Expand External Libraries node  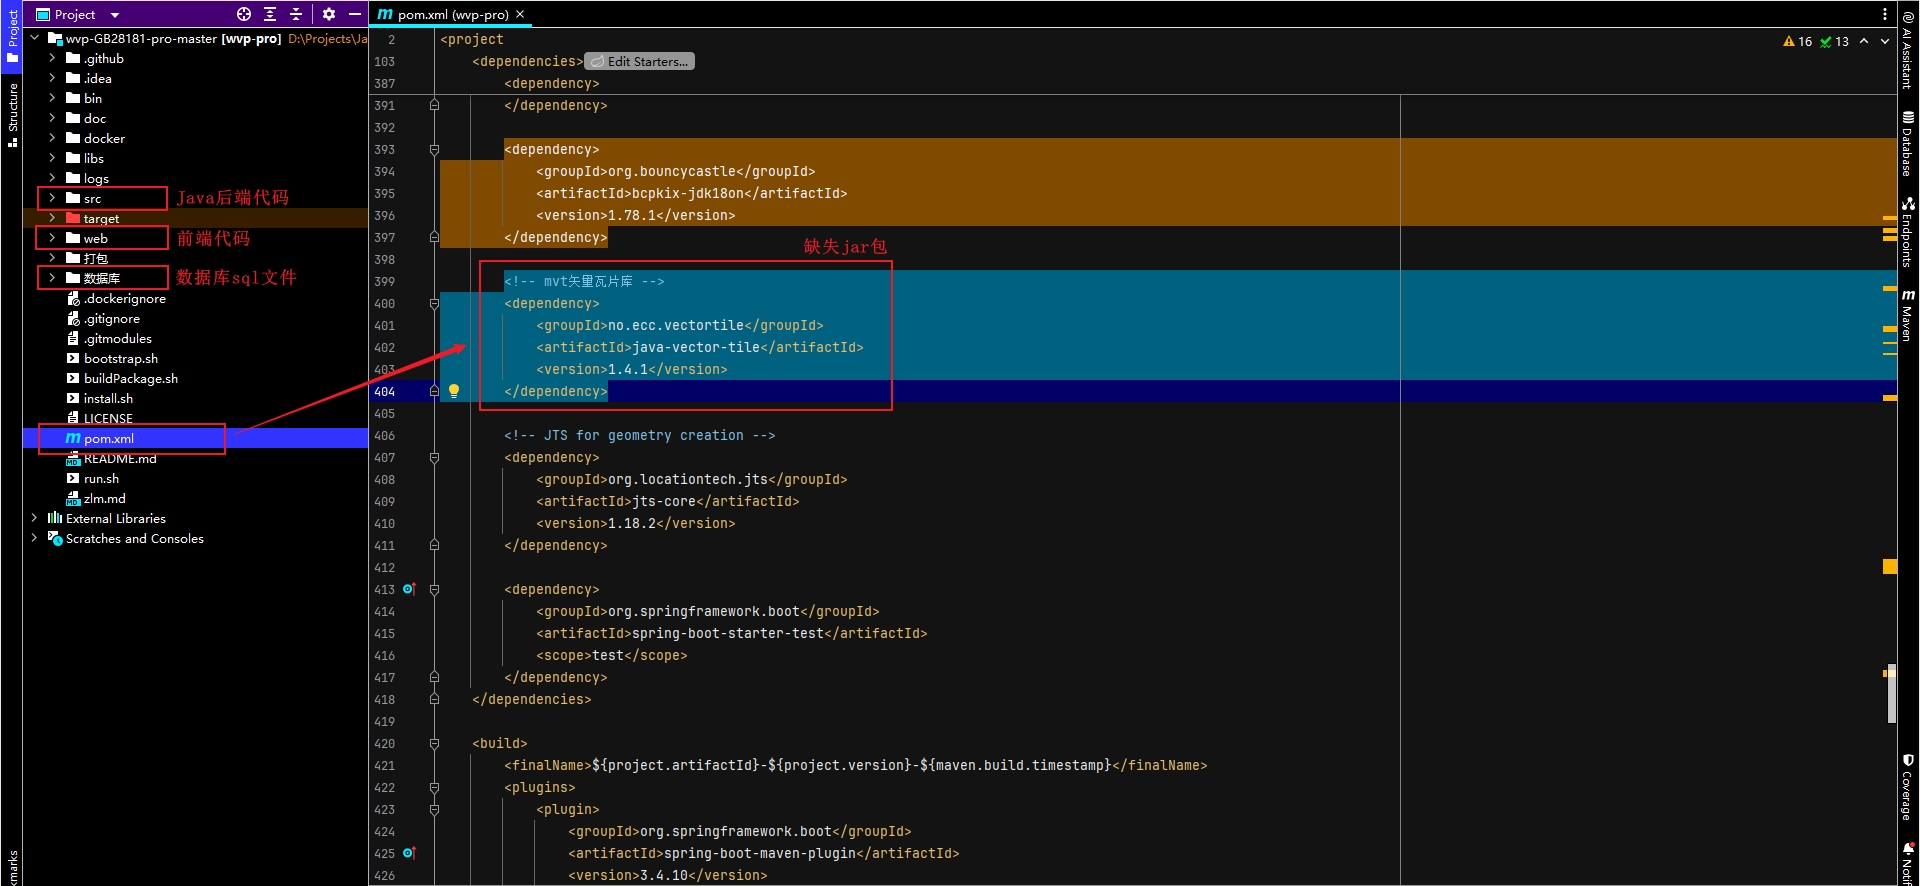coord(35,518)
